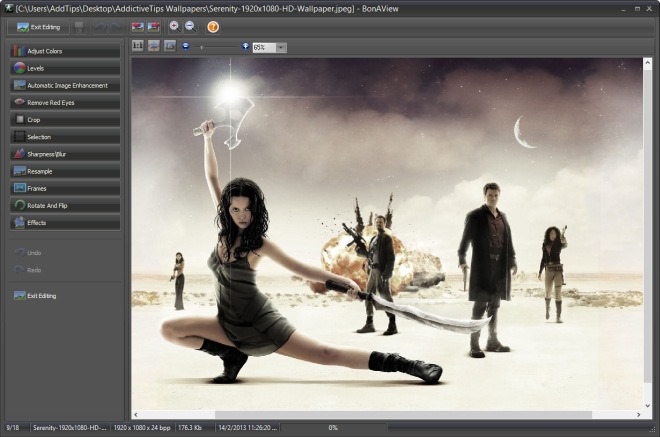Open the Resample tool

coord(65,171)
